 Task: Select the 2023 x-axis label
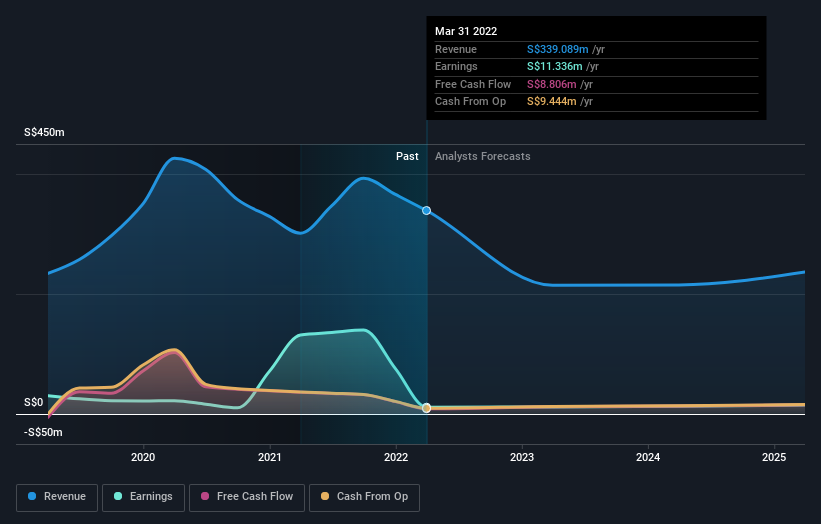tap(522, 457)
